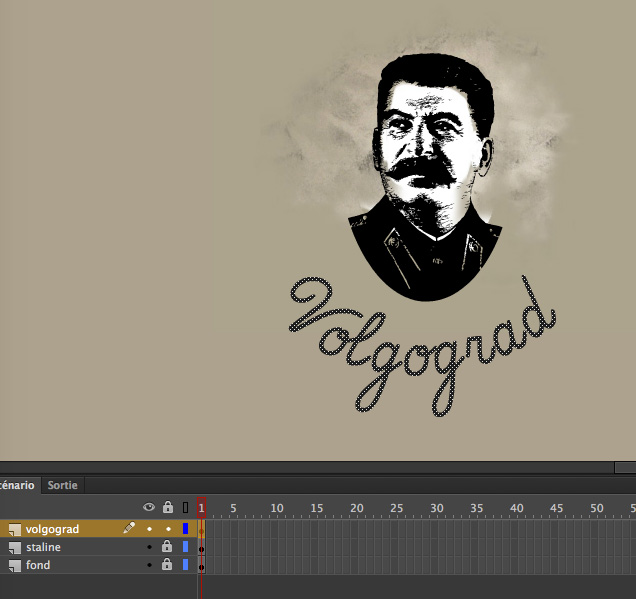This screenshot has width=636, height=599.
Task: Switch to the Sortie tab
Action: 62,485
